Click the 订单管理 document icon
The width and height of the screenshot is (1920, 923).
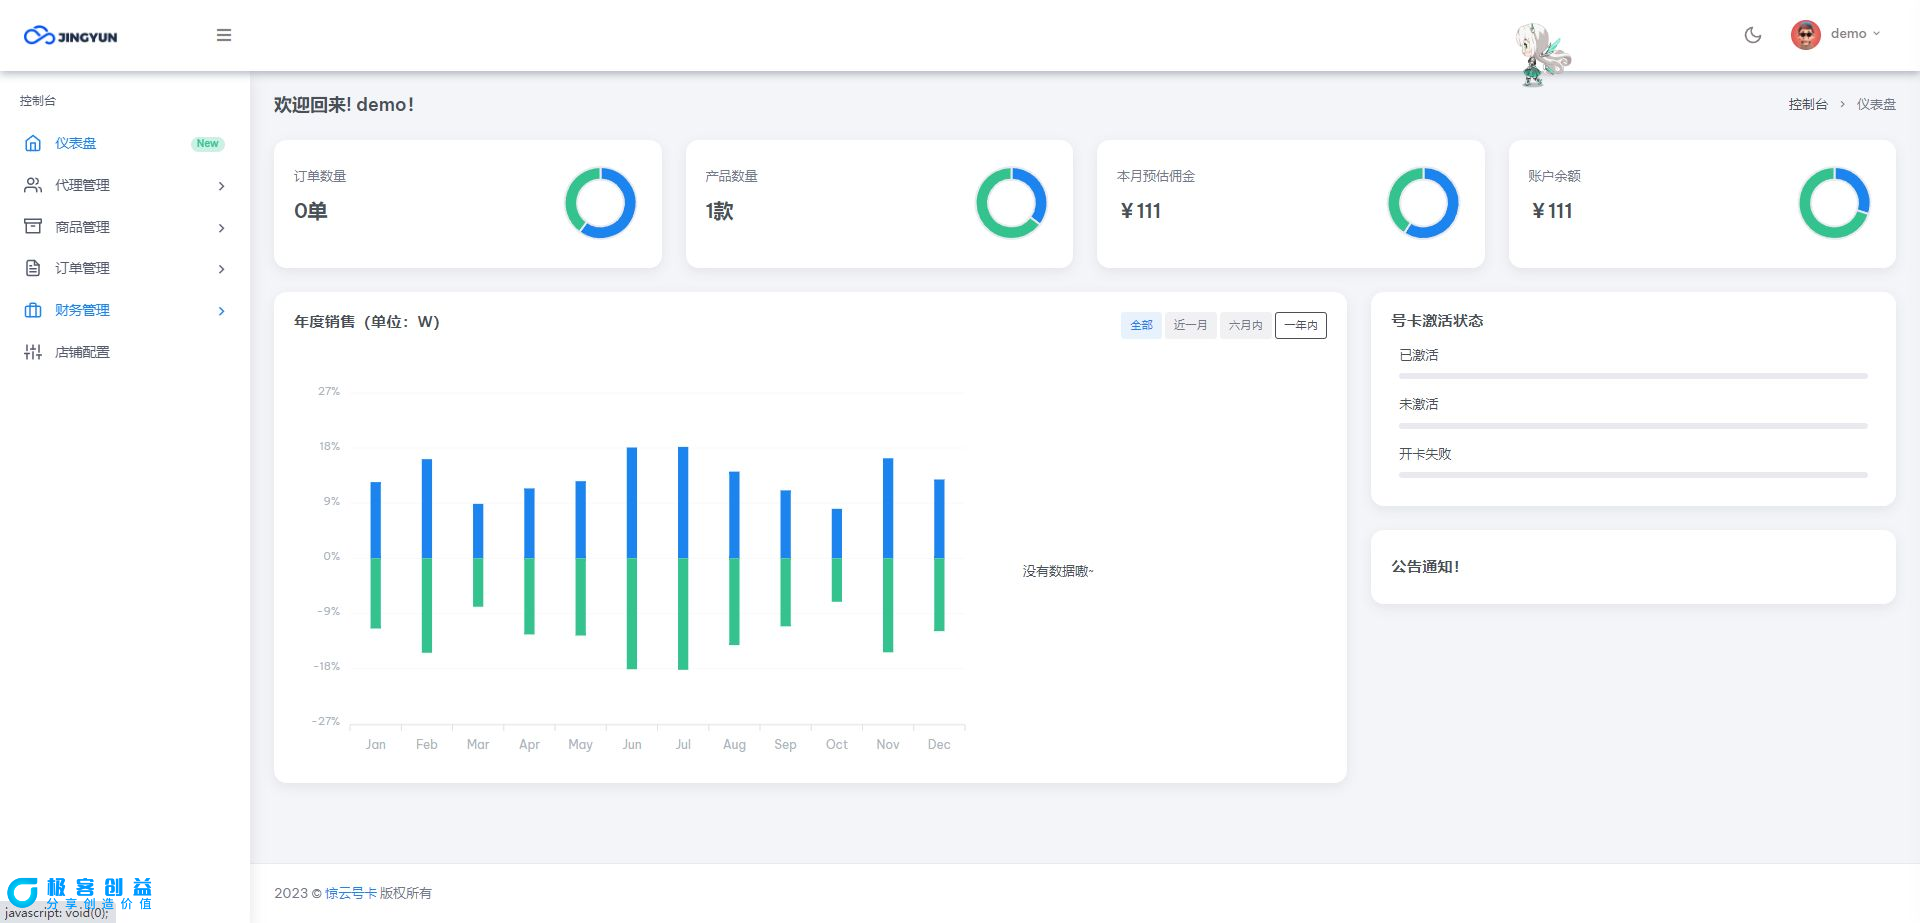33,268
